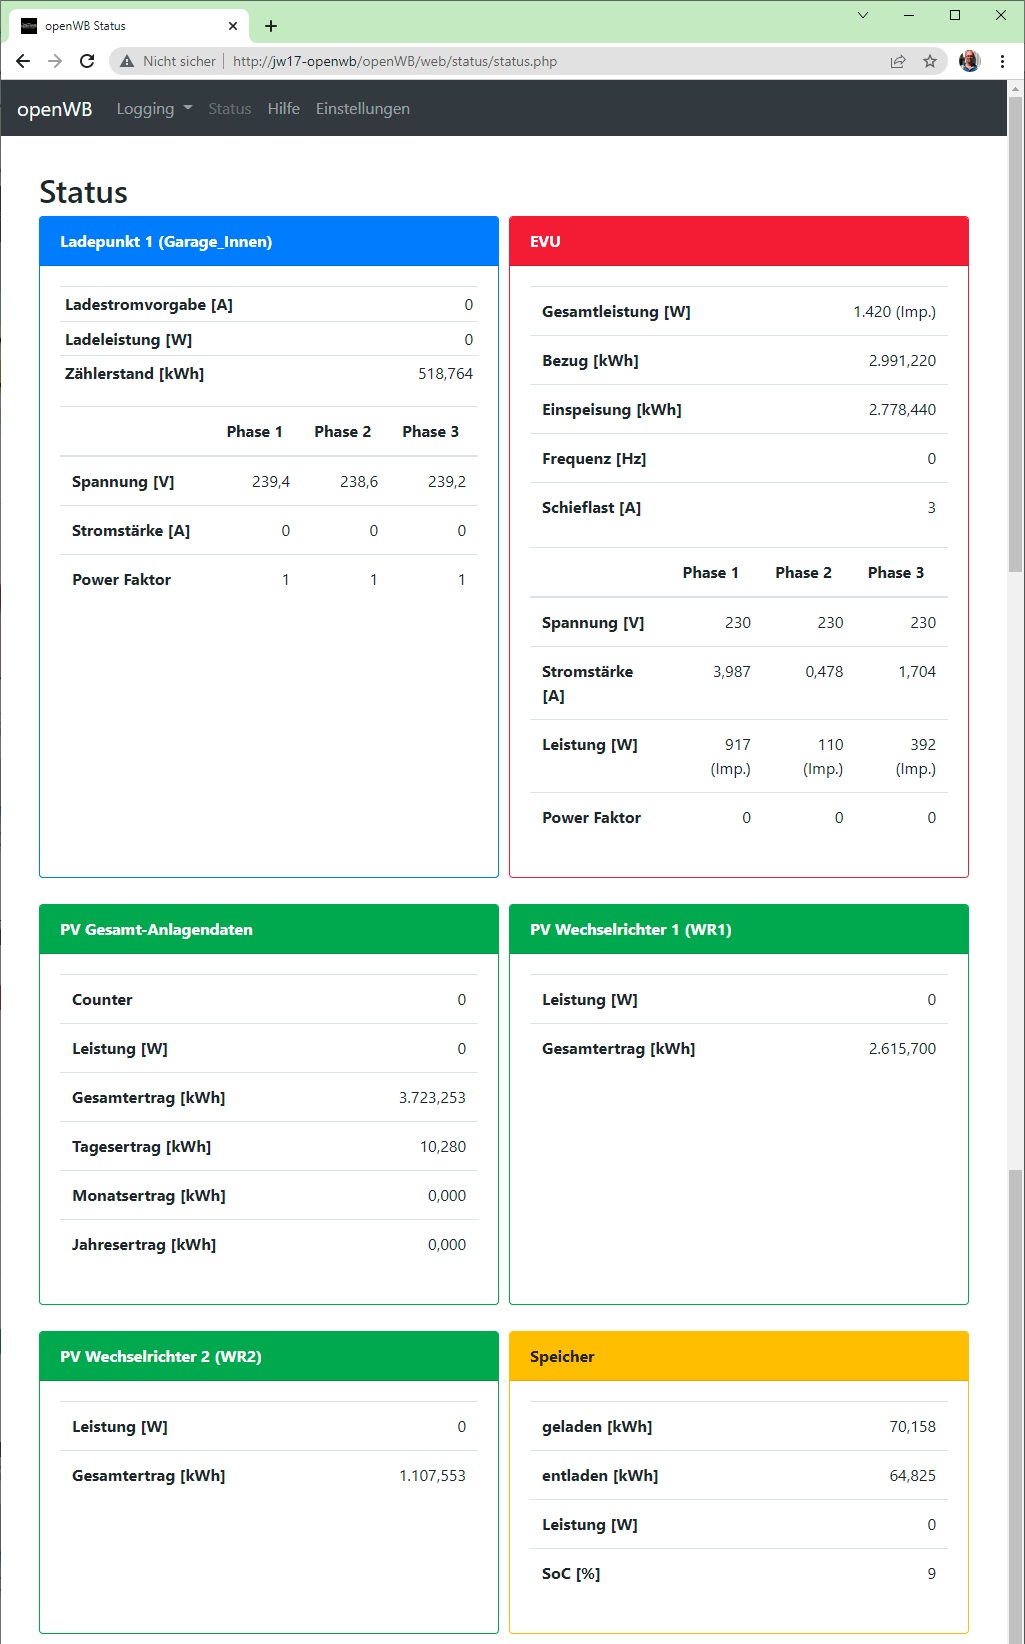Click WR2 Gesamtertrag value 1.107,553
The image size is (1025, 1644).
[x=432, y=1476]
